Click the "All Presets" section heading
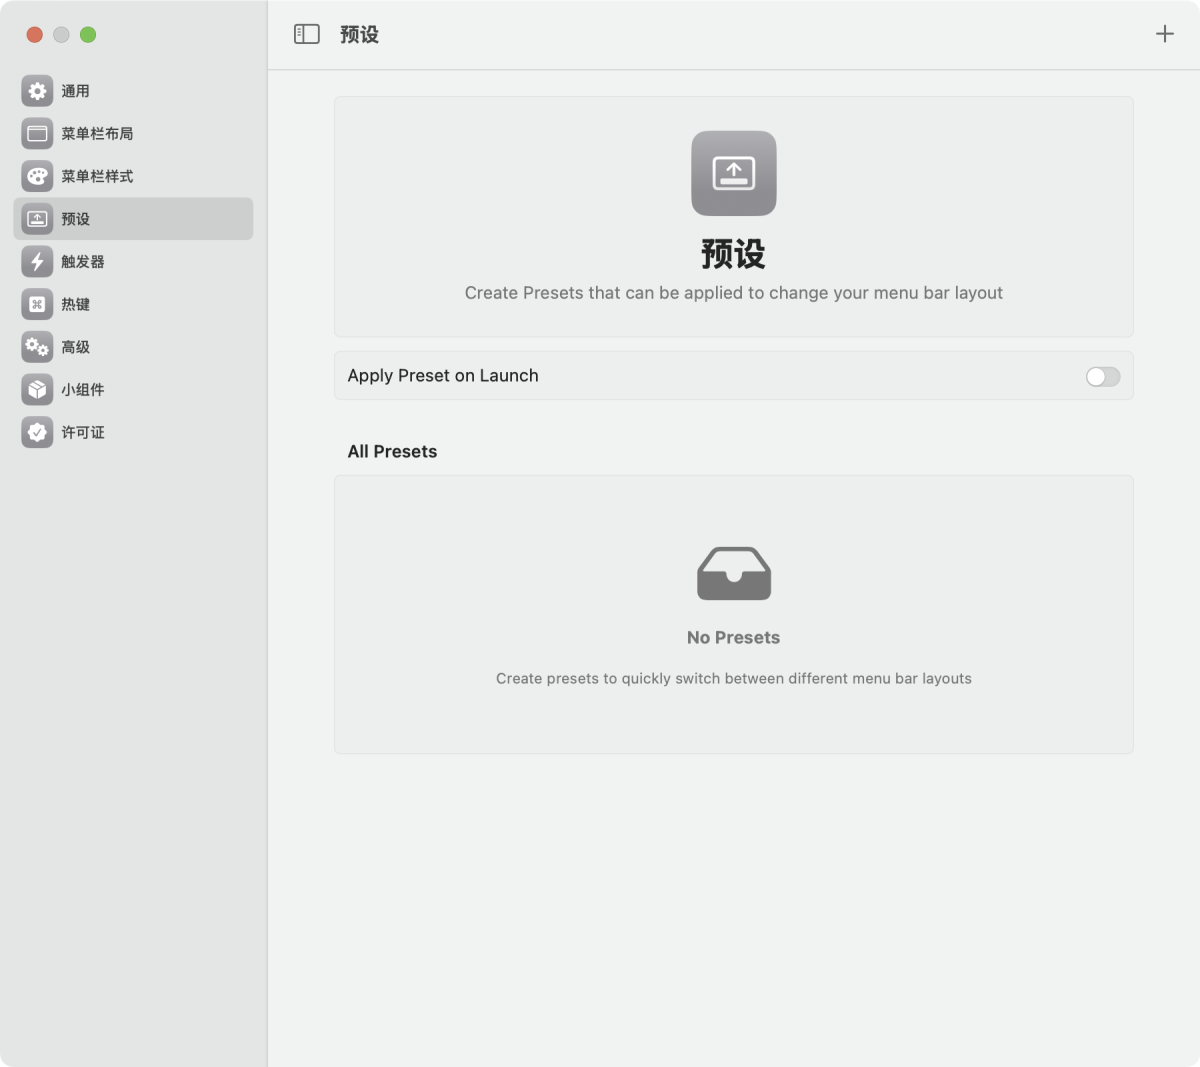Viewport: 1200px width, 1067px height. 392,452
